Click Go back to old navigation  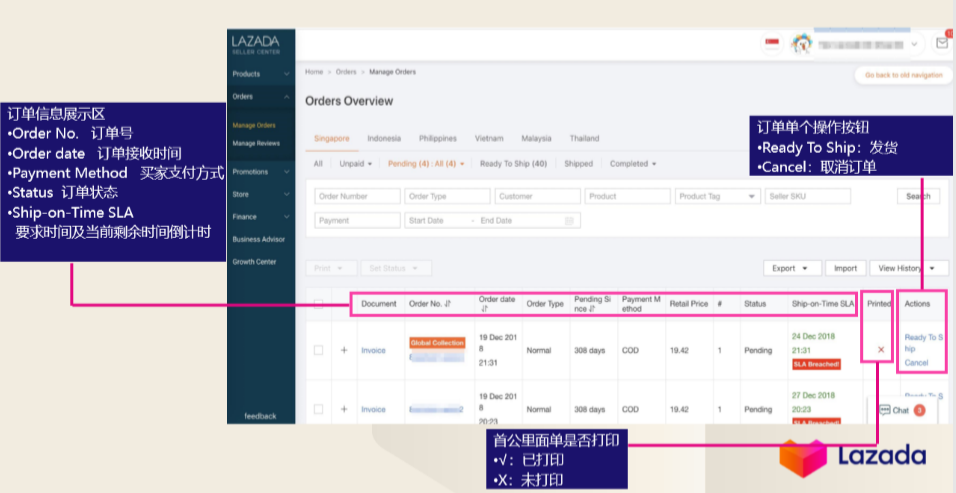904,75
